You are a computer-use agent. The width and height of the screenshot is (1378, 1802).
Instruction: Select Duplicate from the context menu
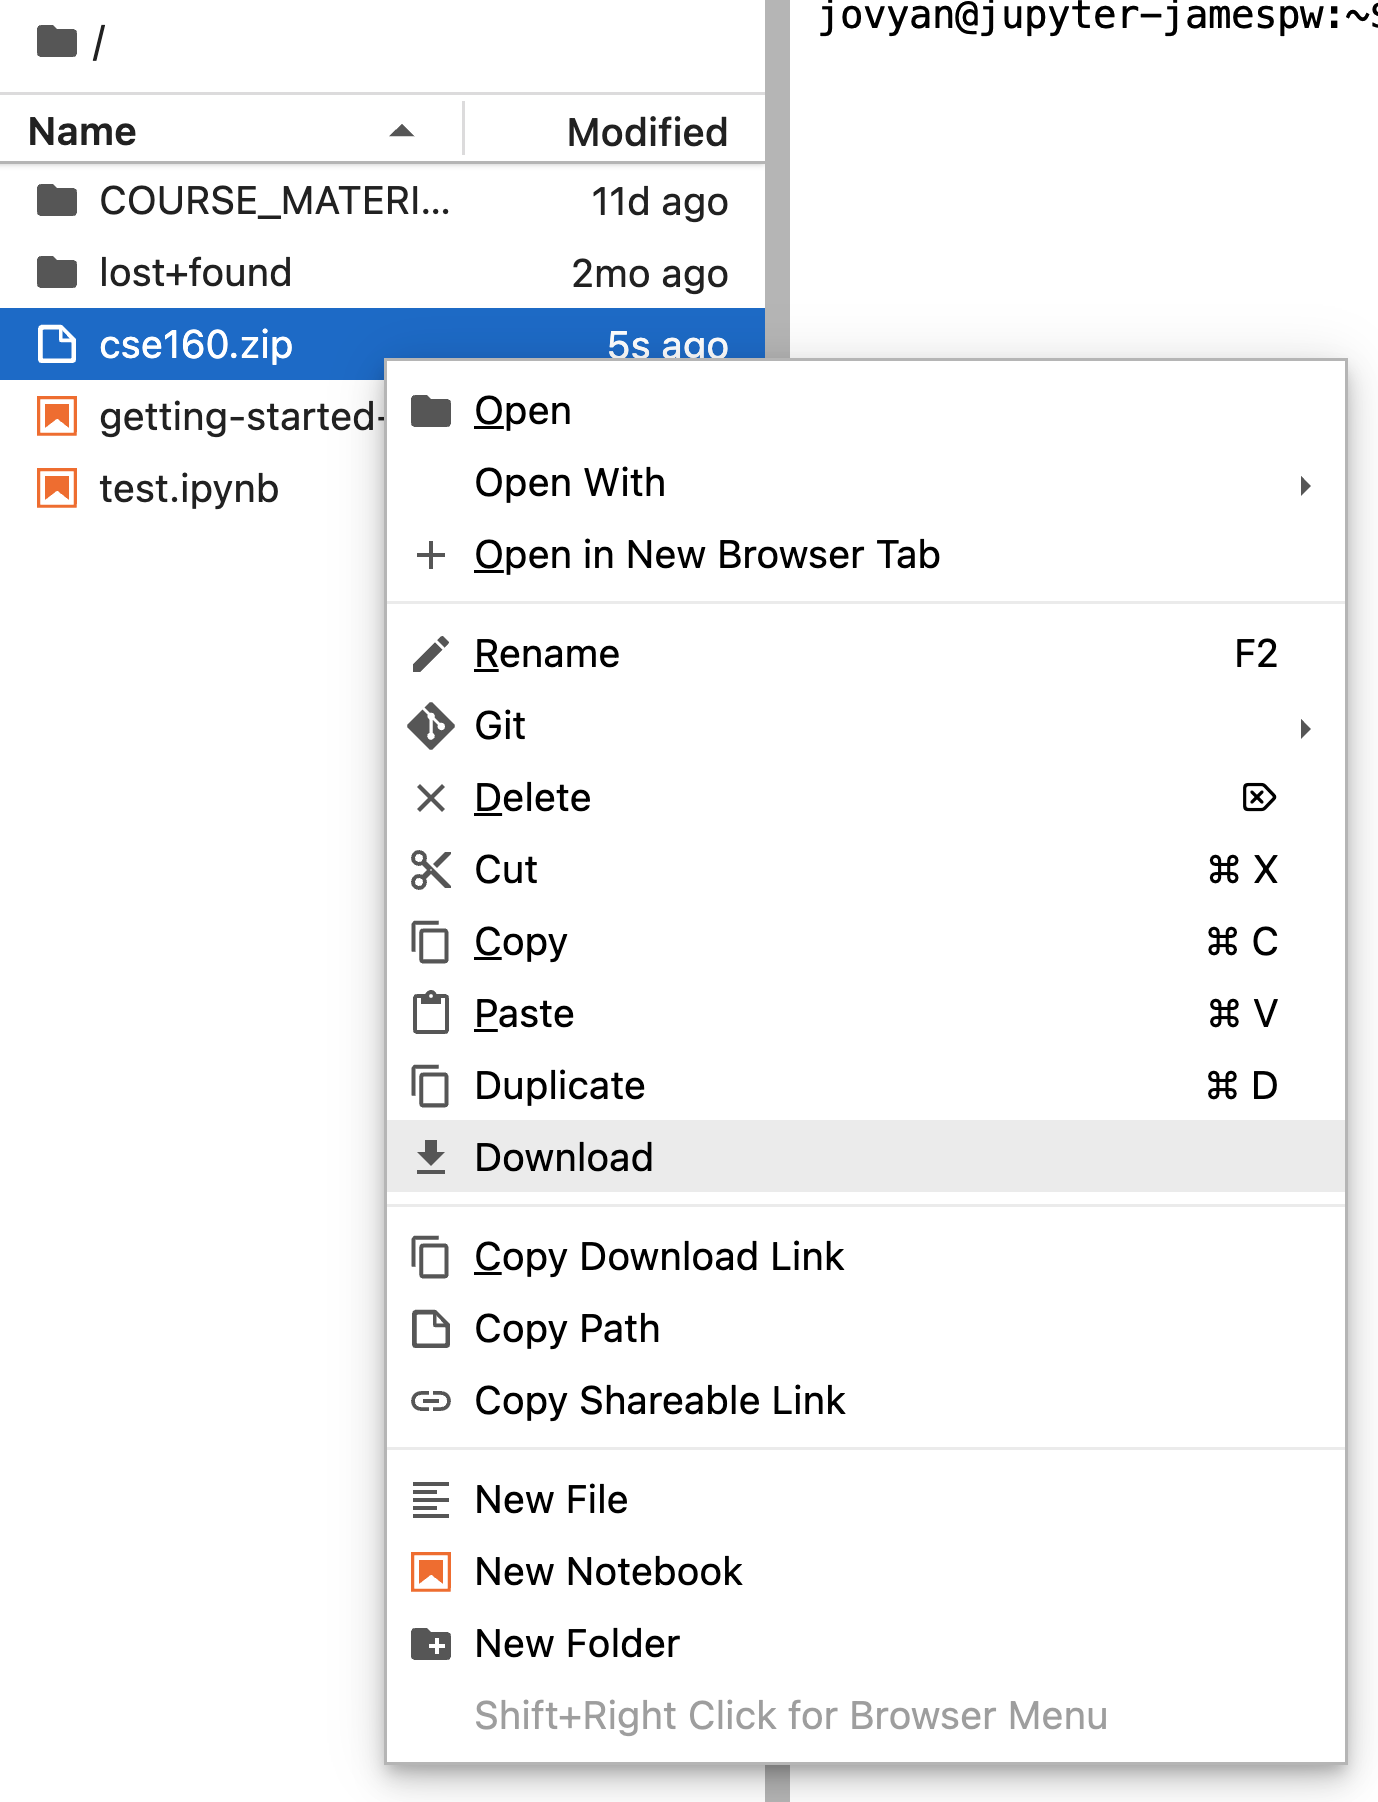coord(560,1085)
